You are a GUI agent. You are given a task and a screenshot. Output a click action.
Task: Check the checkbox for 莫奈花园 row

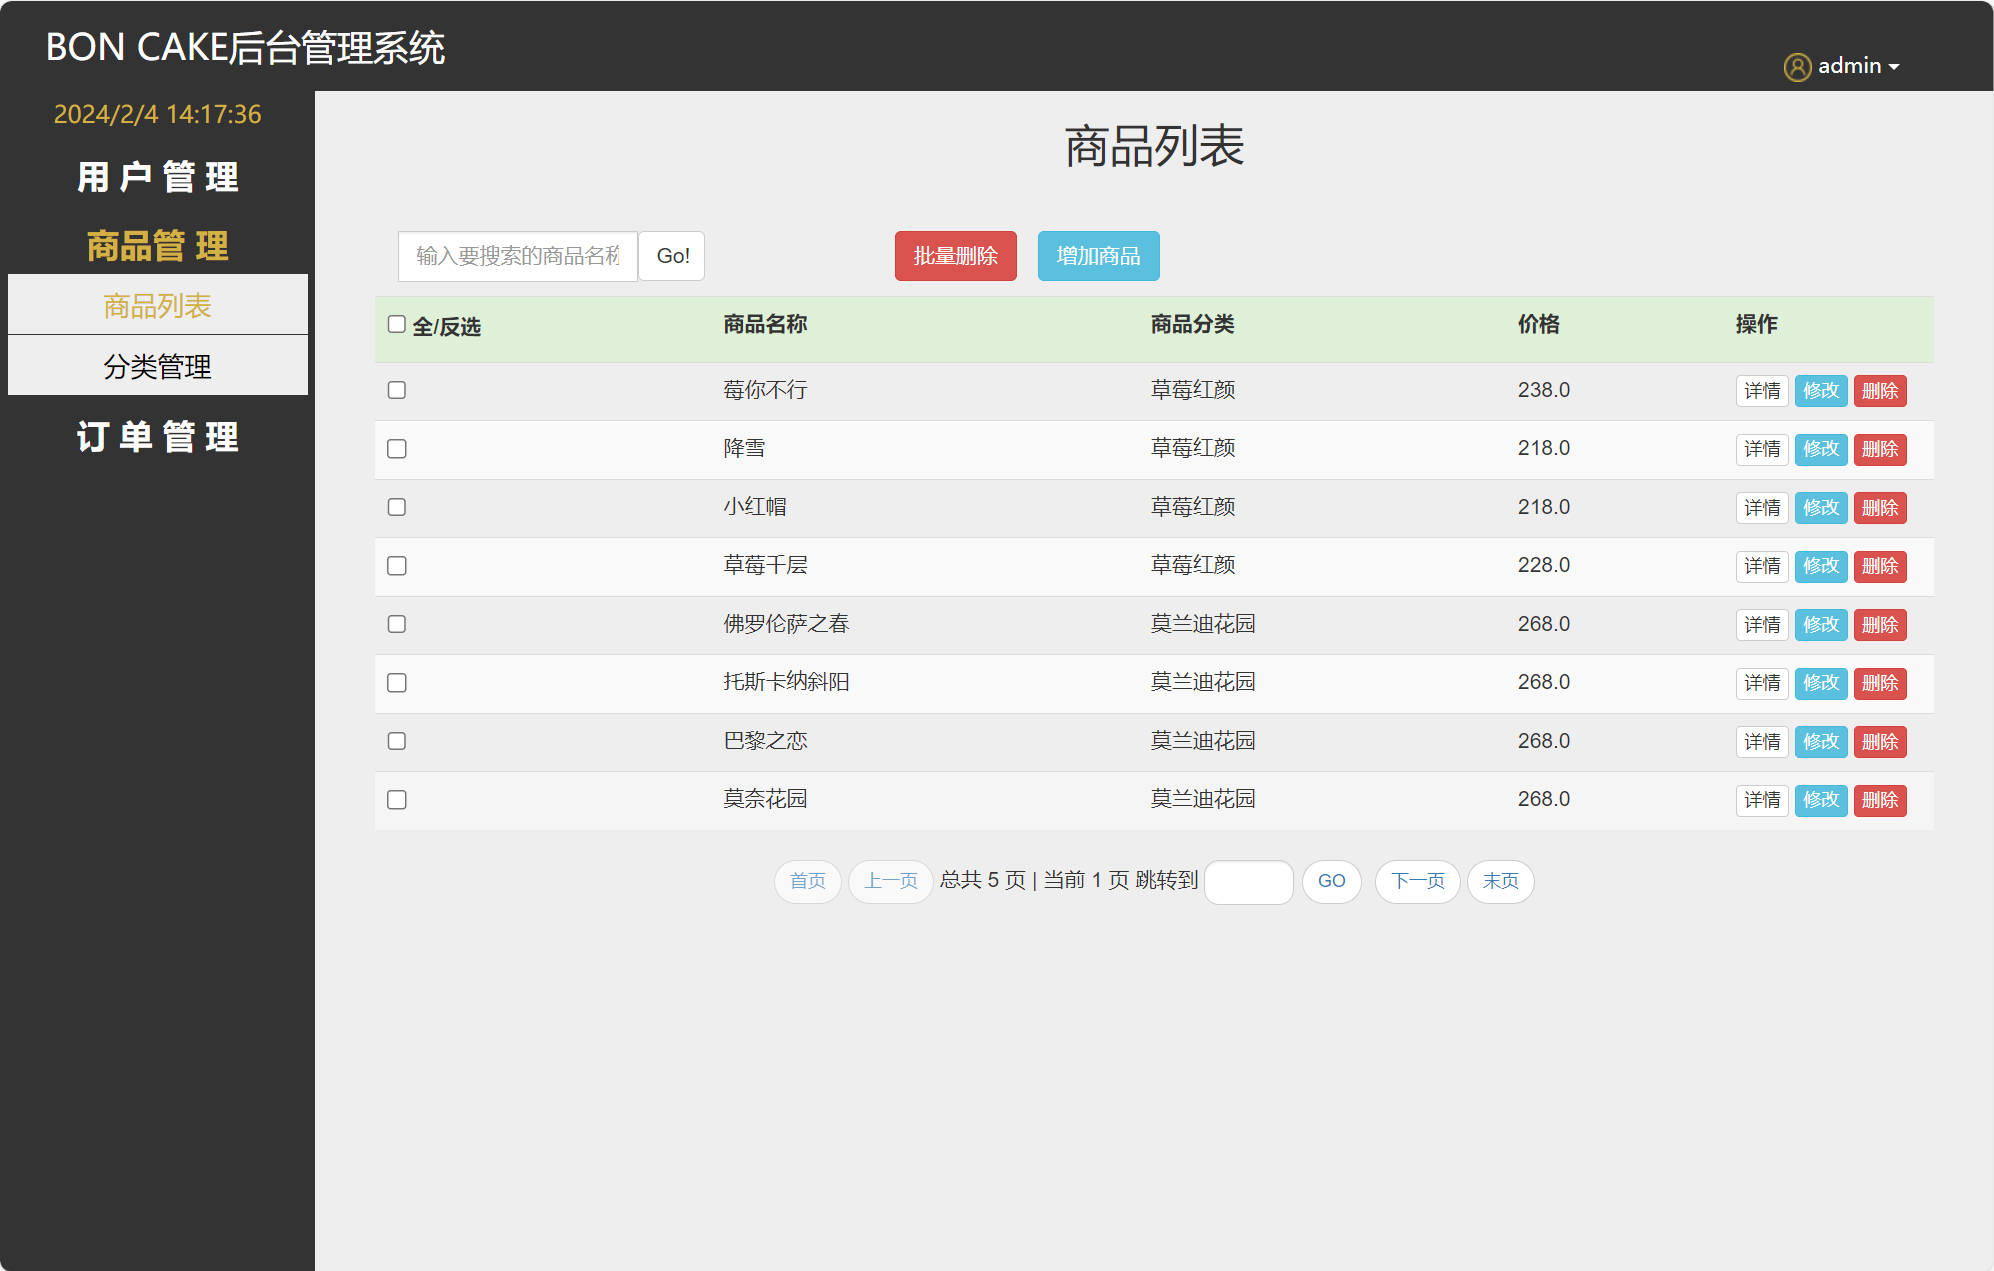pyautogui.click(x=396, y=800)
